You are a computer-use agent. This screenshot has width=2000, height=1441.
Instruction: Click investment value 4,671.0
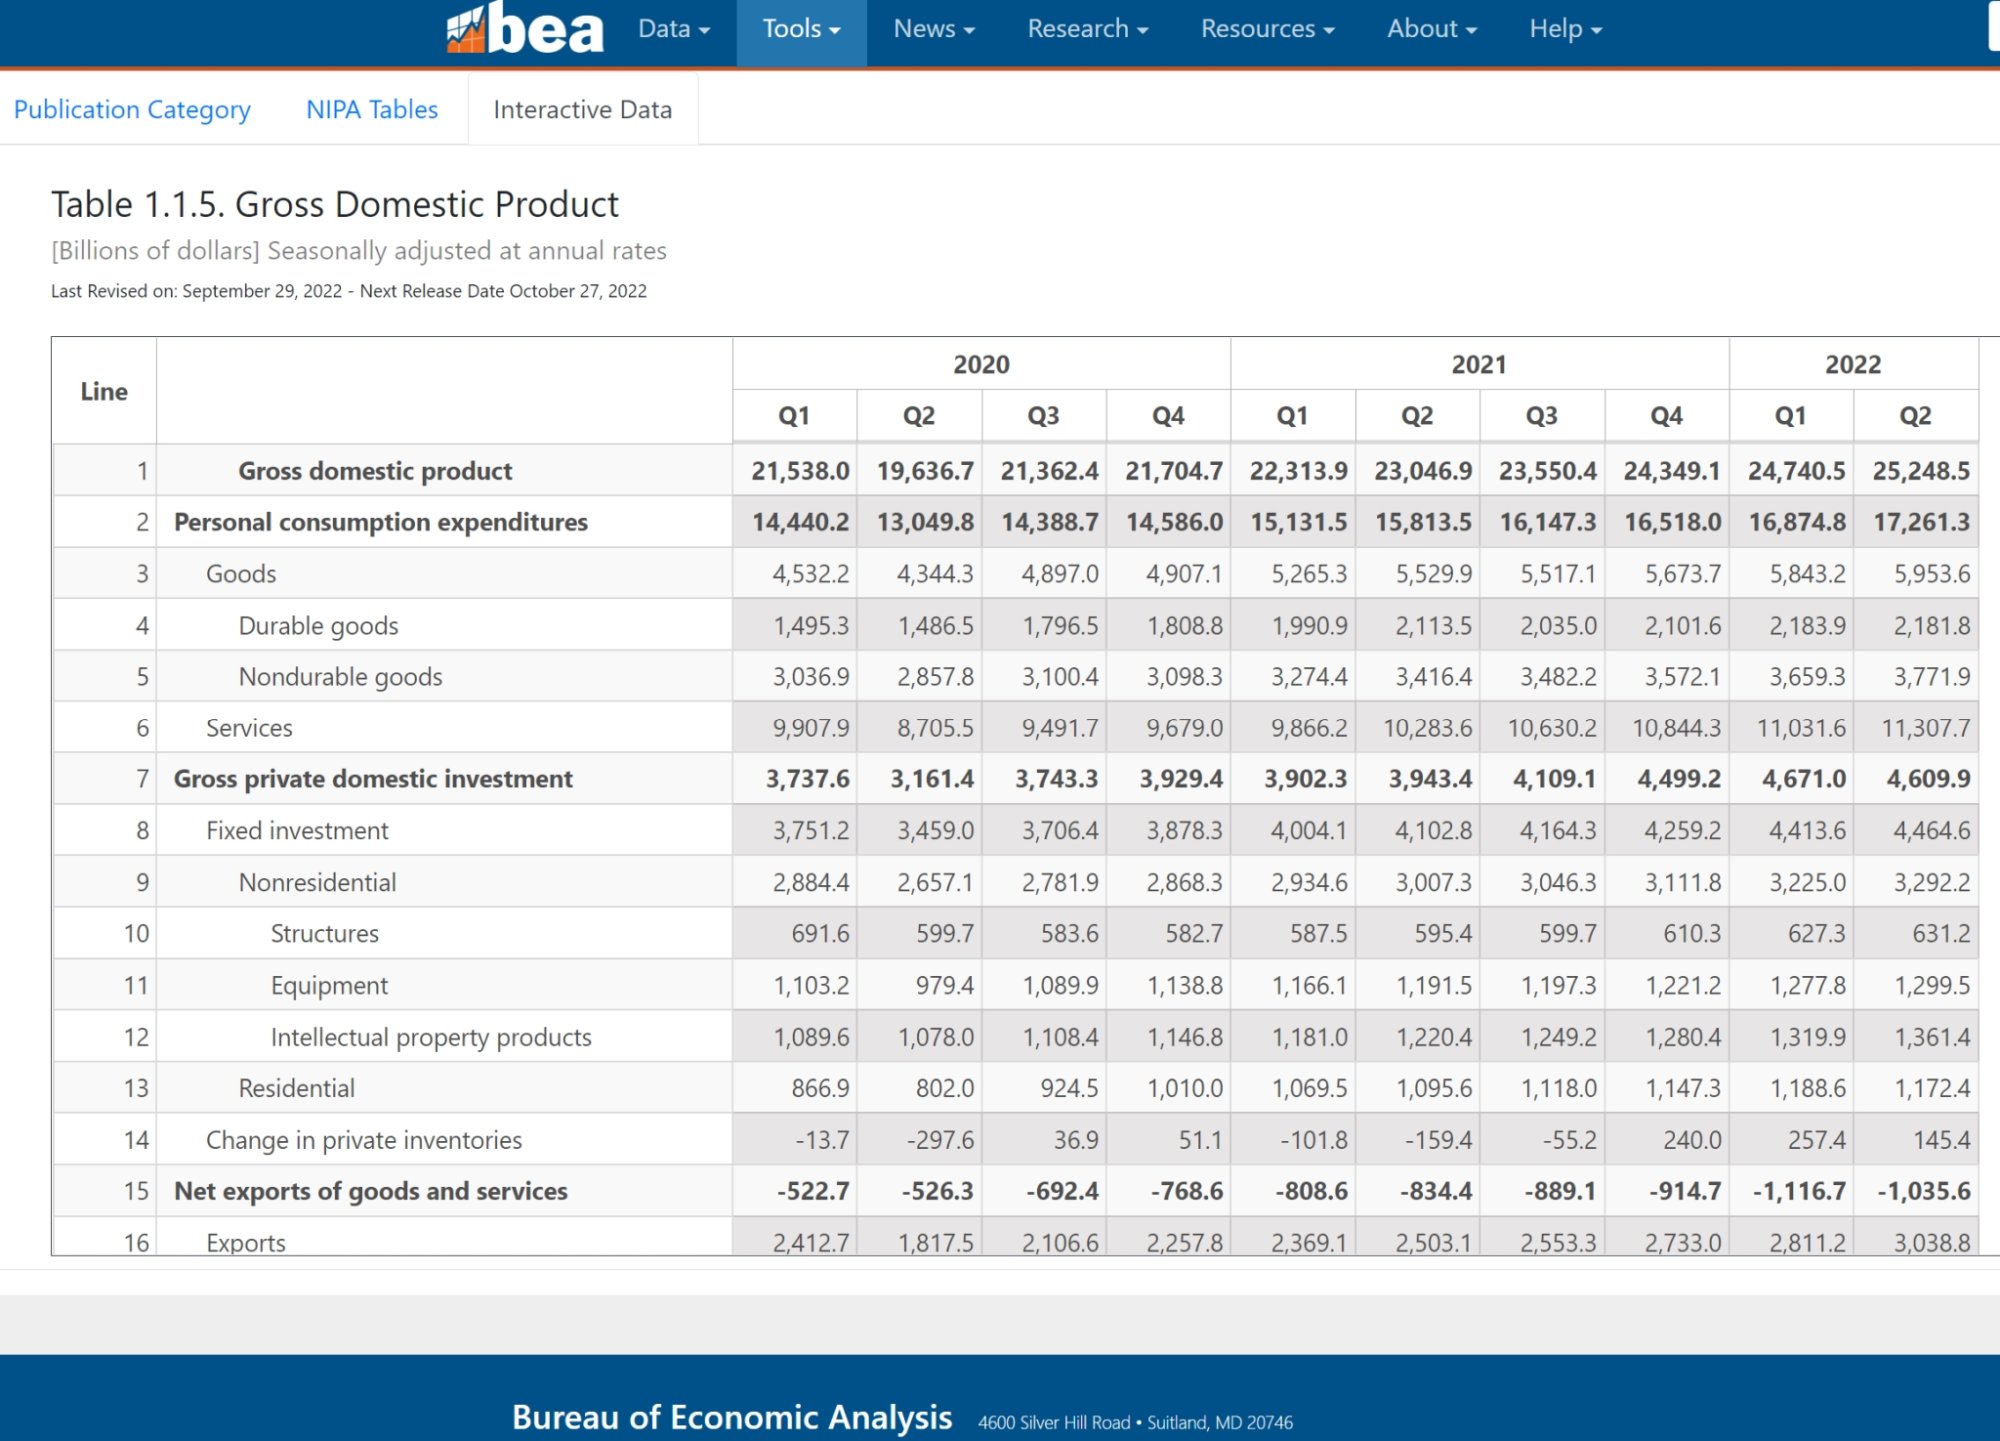(1804, 779)
